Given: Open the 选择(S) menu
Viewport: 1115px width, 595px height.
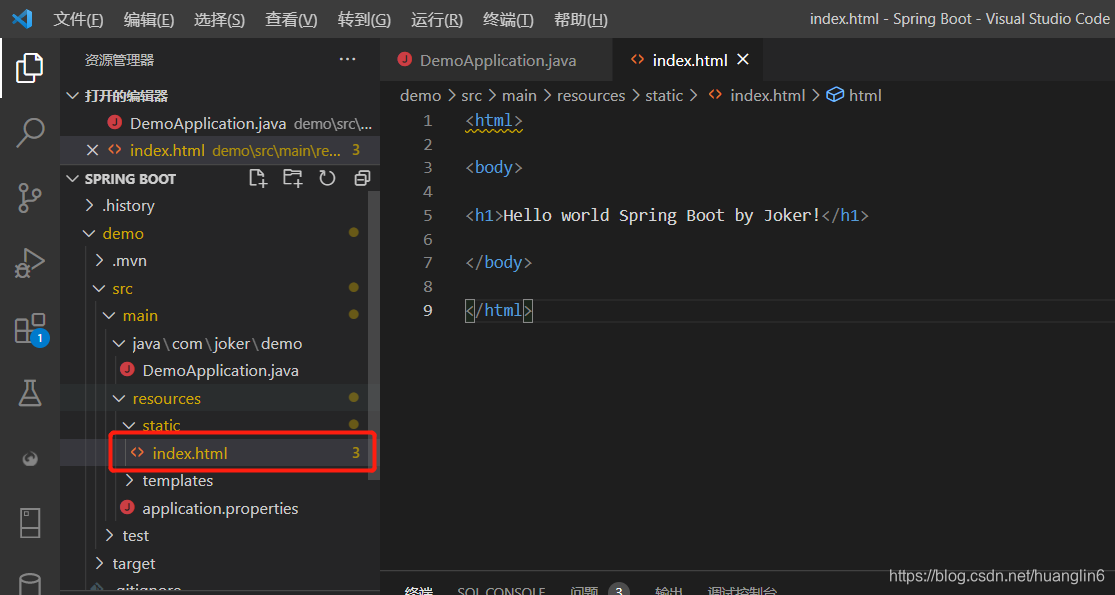Looking at the screenshot, I should point(219,20).
